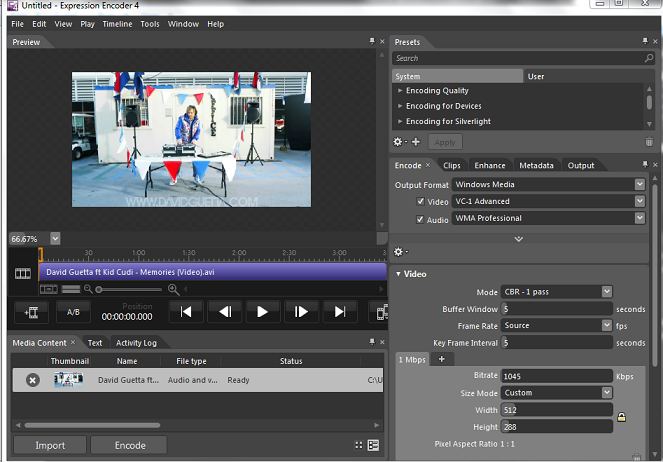Open the preview zoom percentage dropdown

tap(55, 238)
